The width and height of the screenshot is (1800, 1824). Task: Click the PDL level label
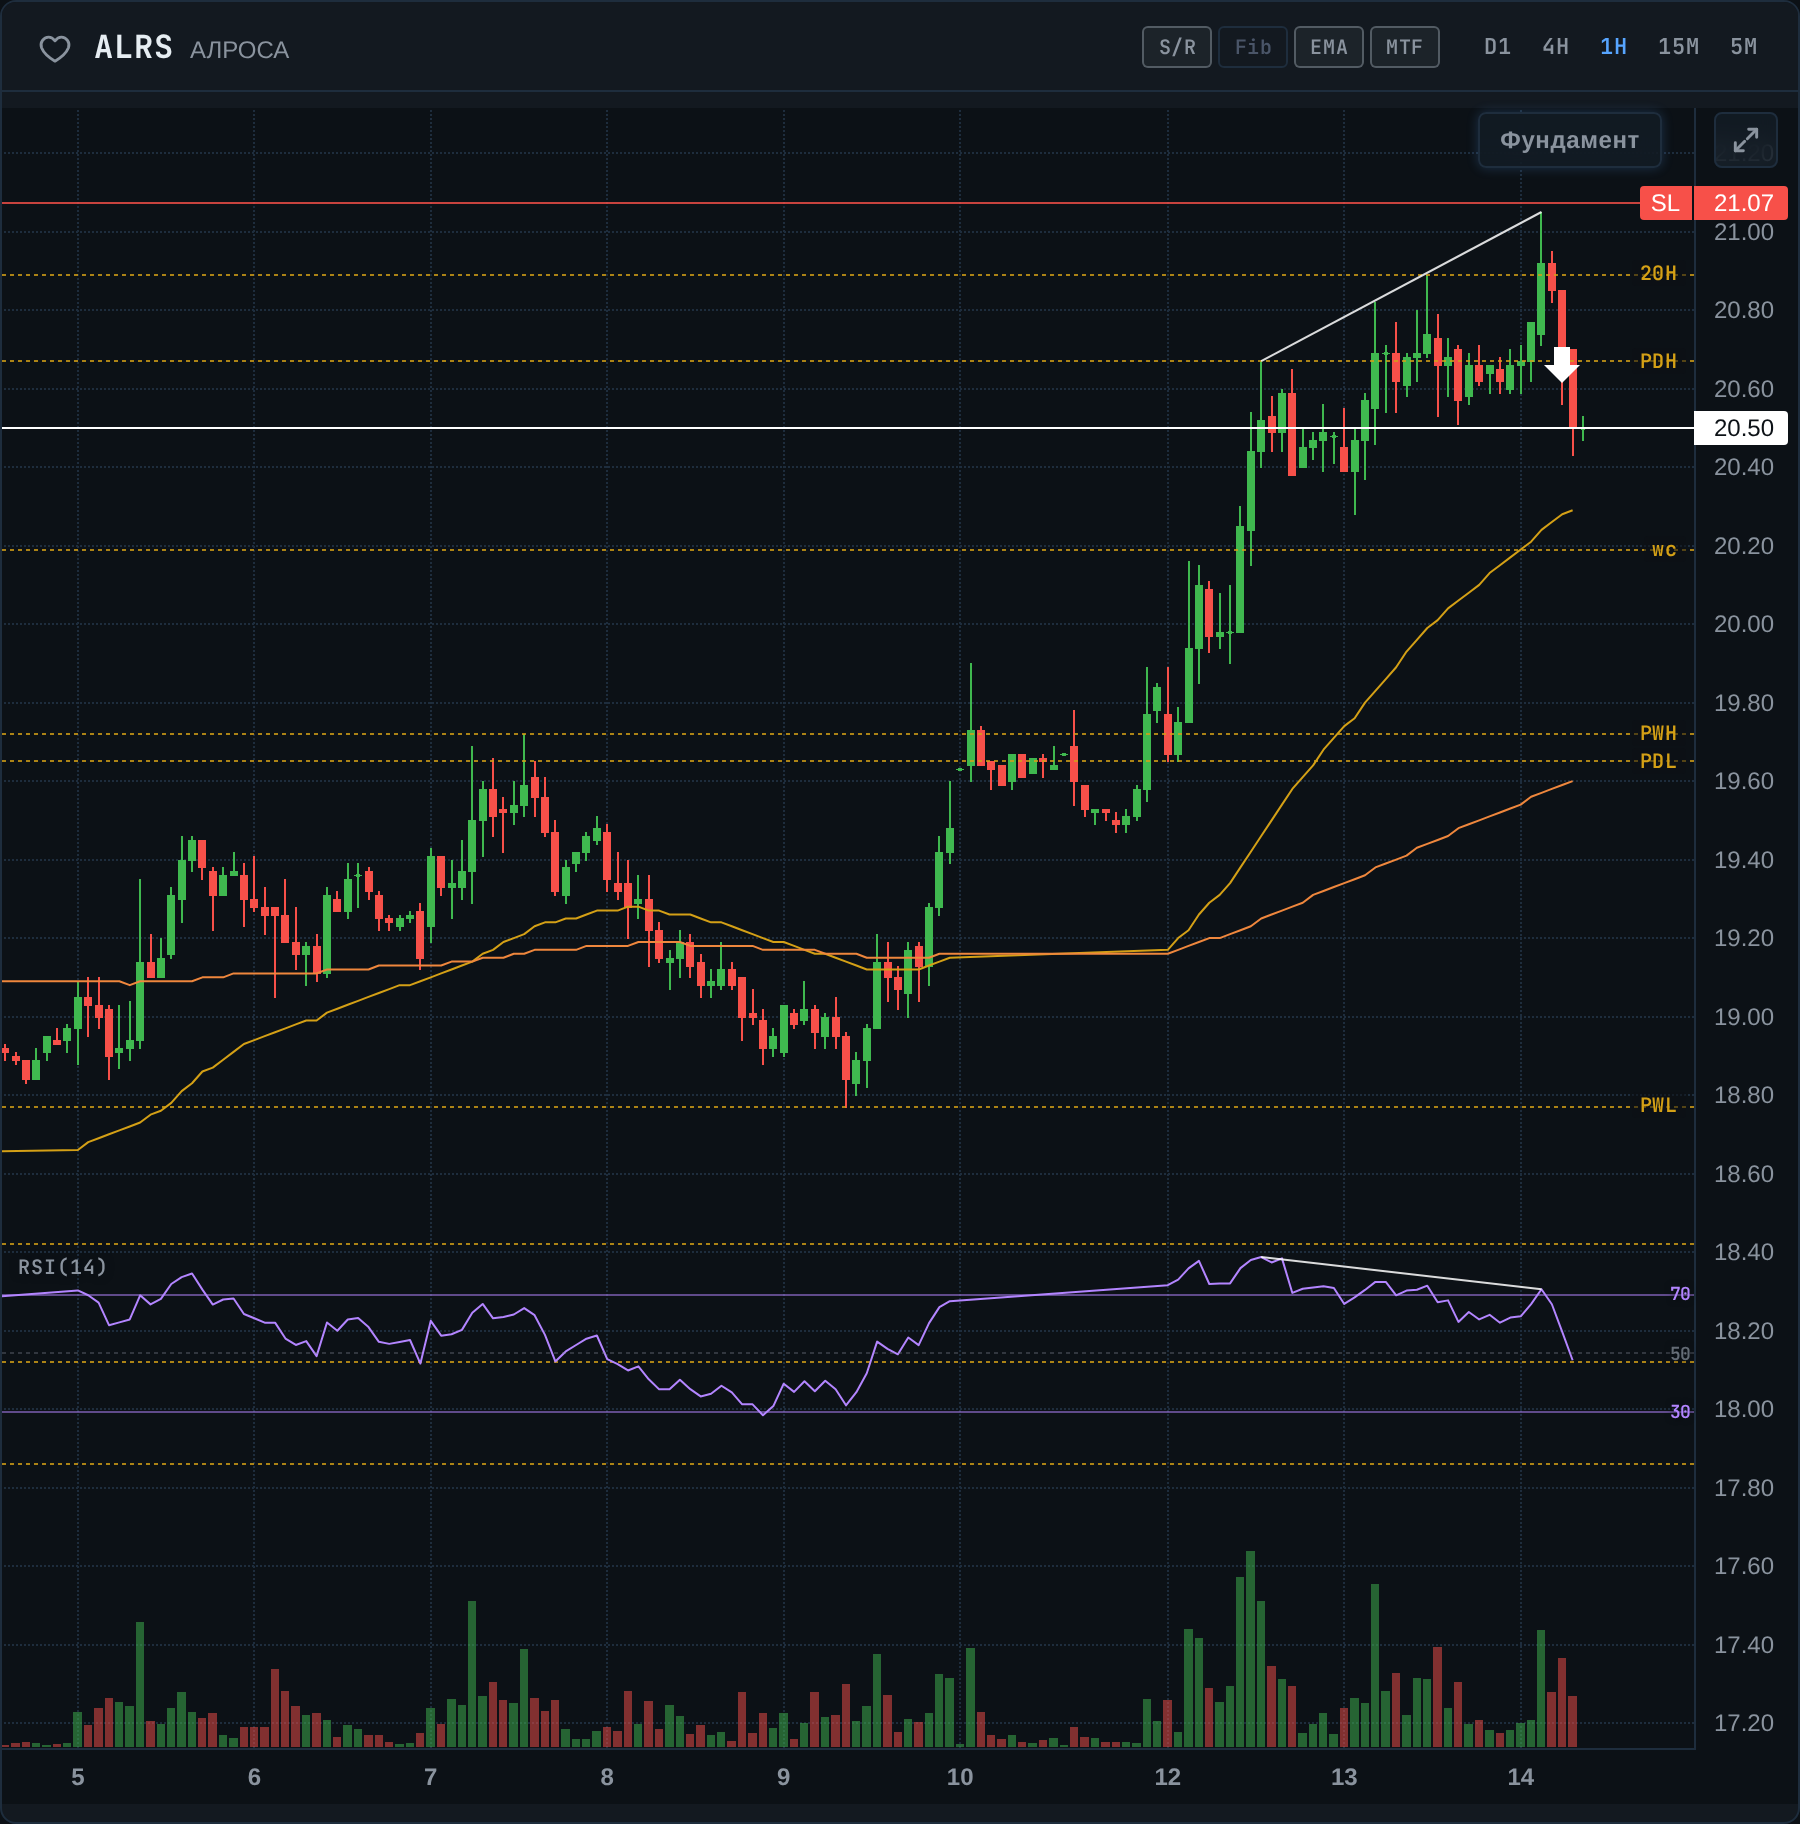[x=1658, y=762]
